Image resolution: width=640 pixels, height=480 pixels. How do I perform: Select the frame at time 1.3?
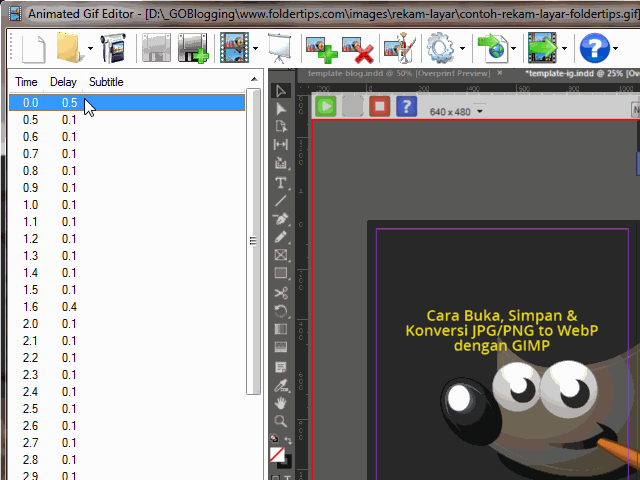click(127, 256)
